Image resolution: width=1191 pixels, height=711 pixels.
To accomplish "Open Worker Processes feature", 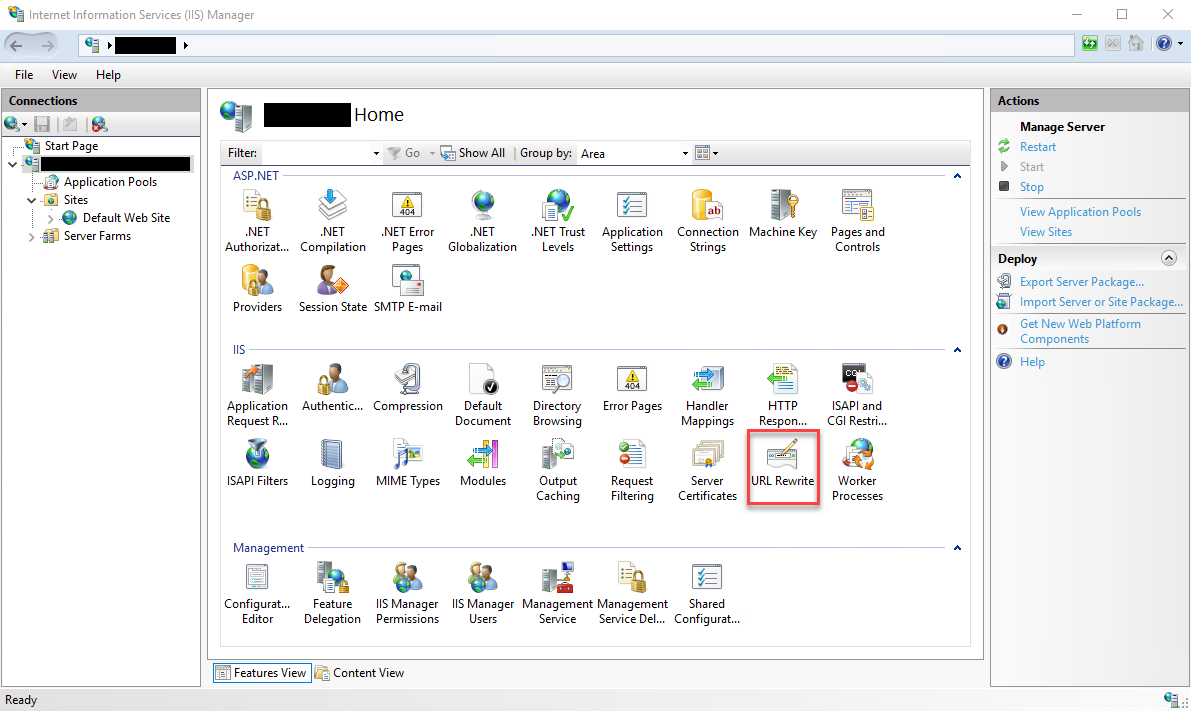I will click(x=858, y=470).
